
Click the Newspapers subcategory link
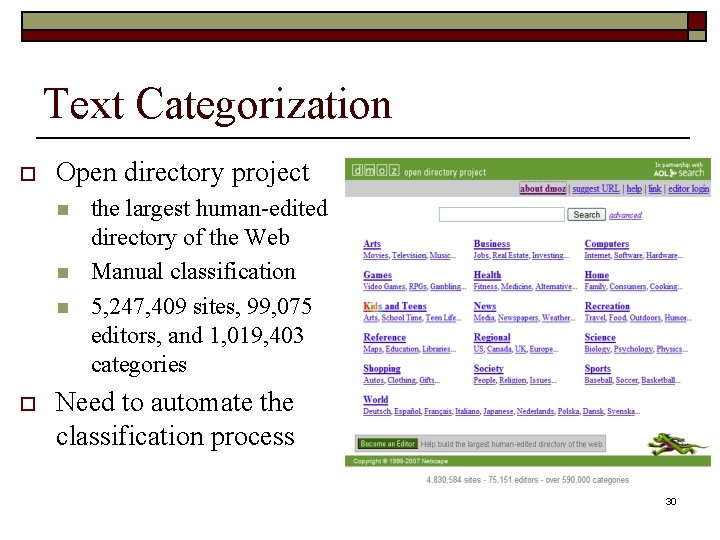click(518, 318)
